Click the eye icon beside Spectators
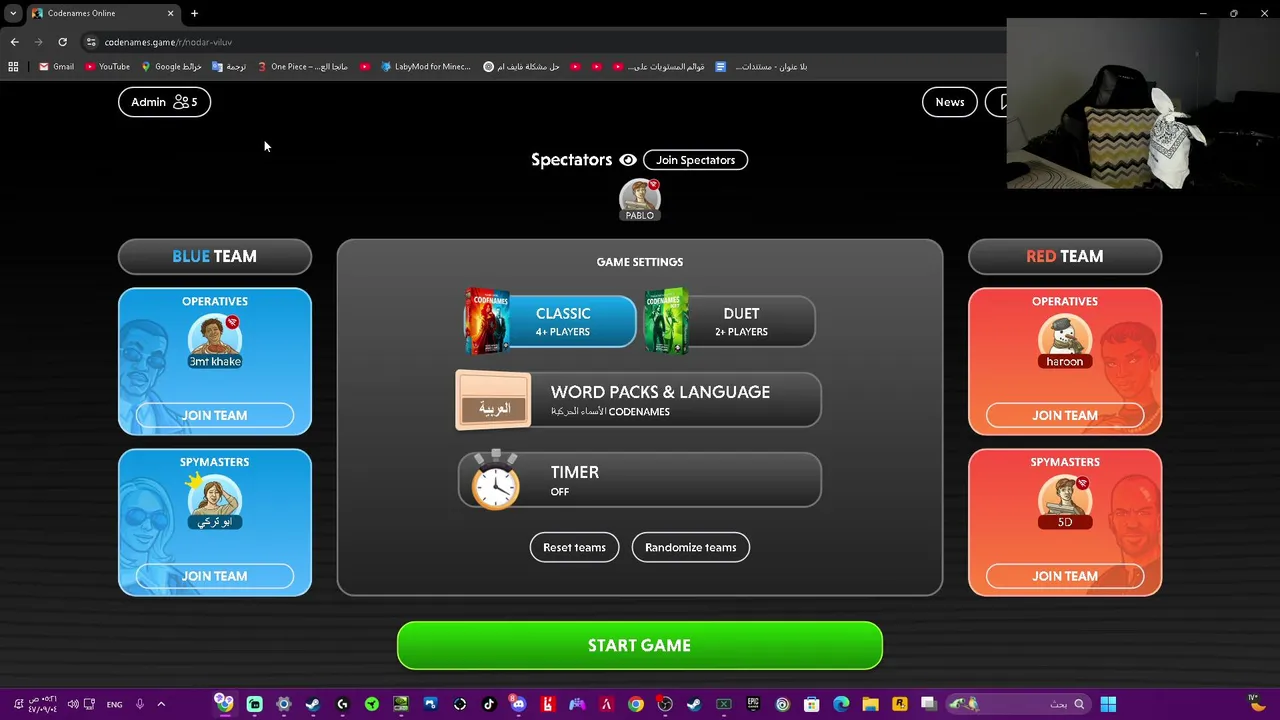1280x720 pixels. pyautogui.click(x=628, y=160)
